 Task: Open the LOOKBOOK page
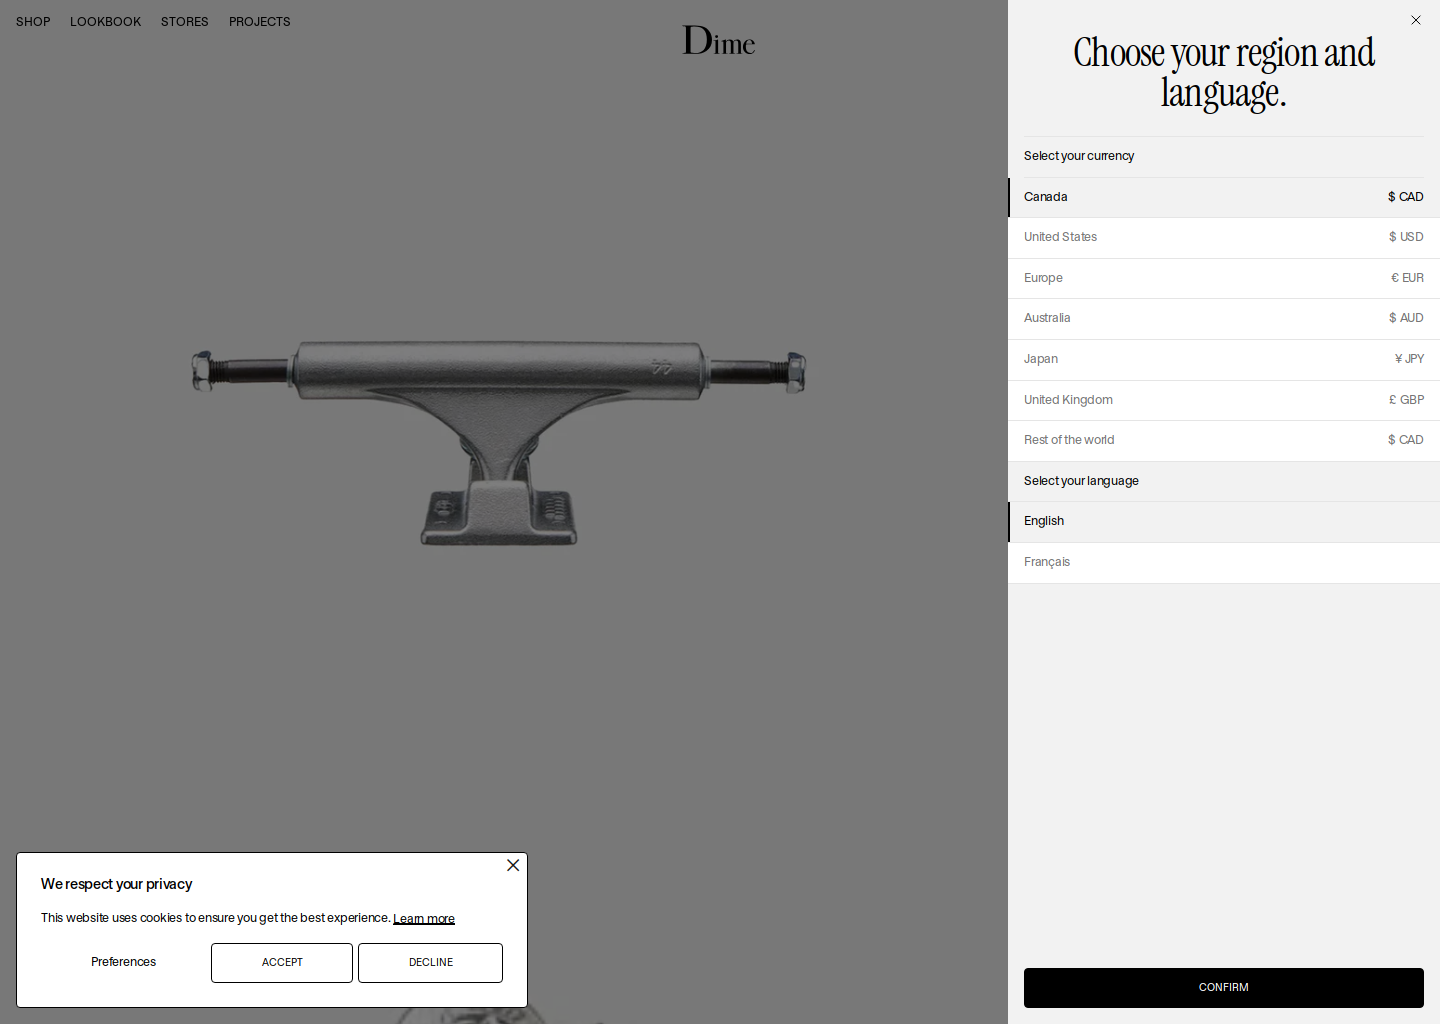tap(105, 21)
